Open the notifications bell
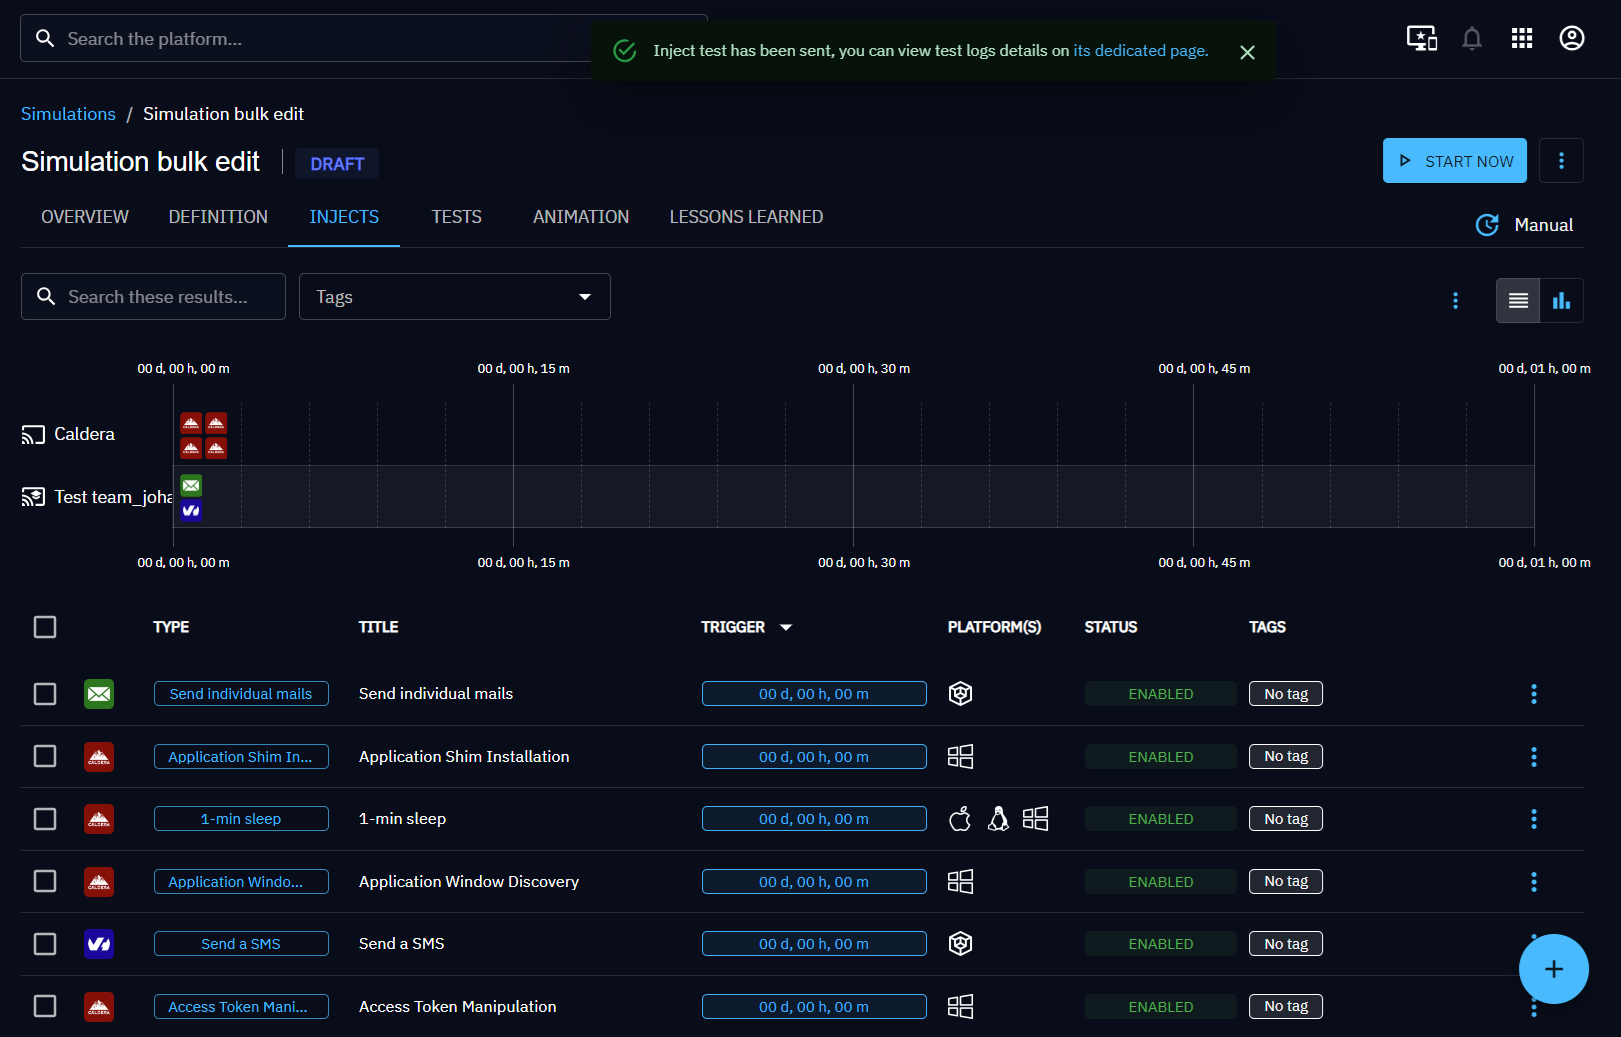The image size is (1621, 1037). click(1471, 39)
